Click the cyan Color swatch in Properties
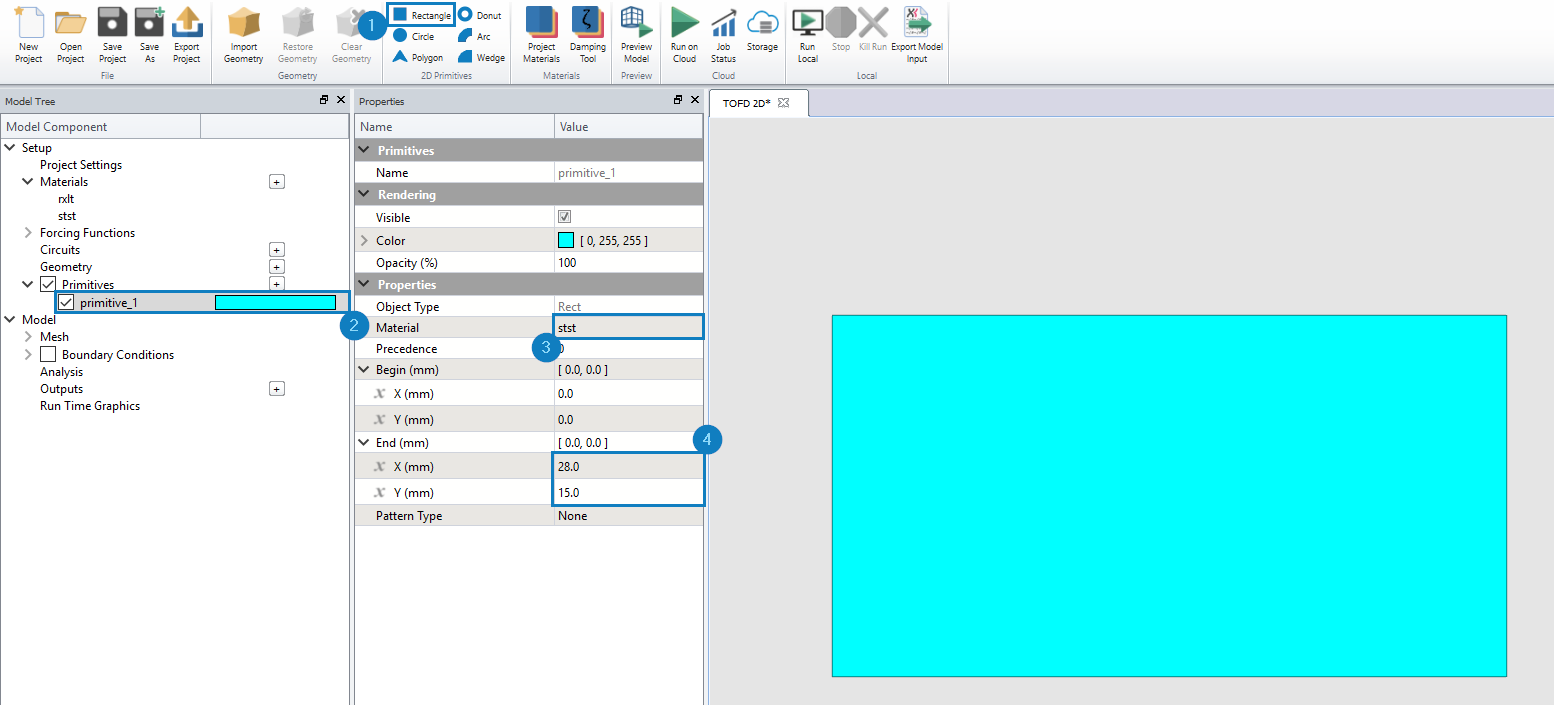Viewport: 1554px width, 705px height. [x=566, y=240]
